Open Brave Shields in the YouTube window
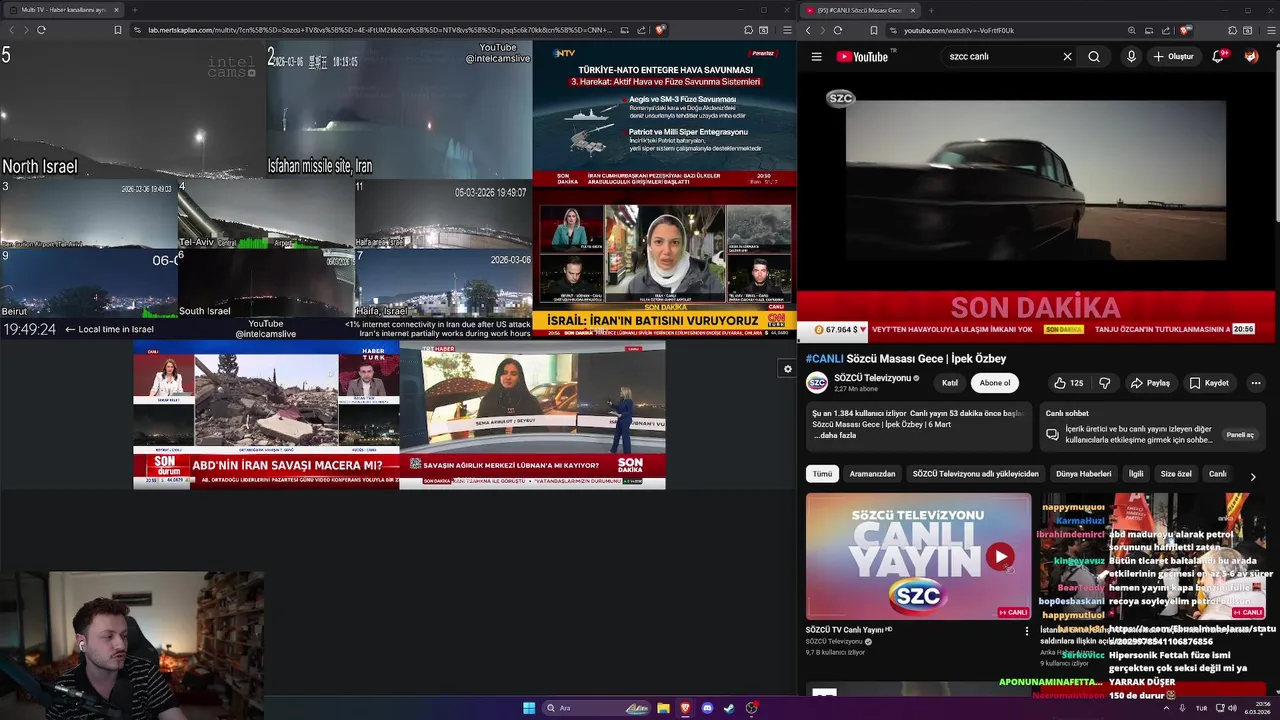Viewport: 1280px width, 720px height. (x=1185, y=30)
